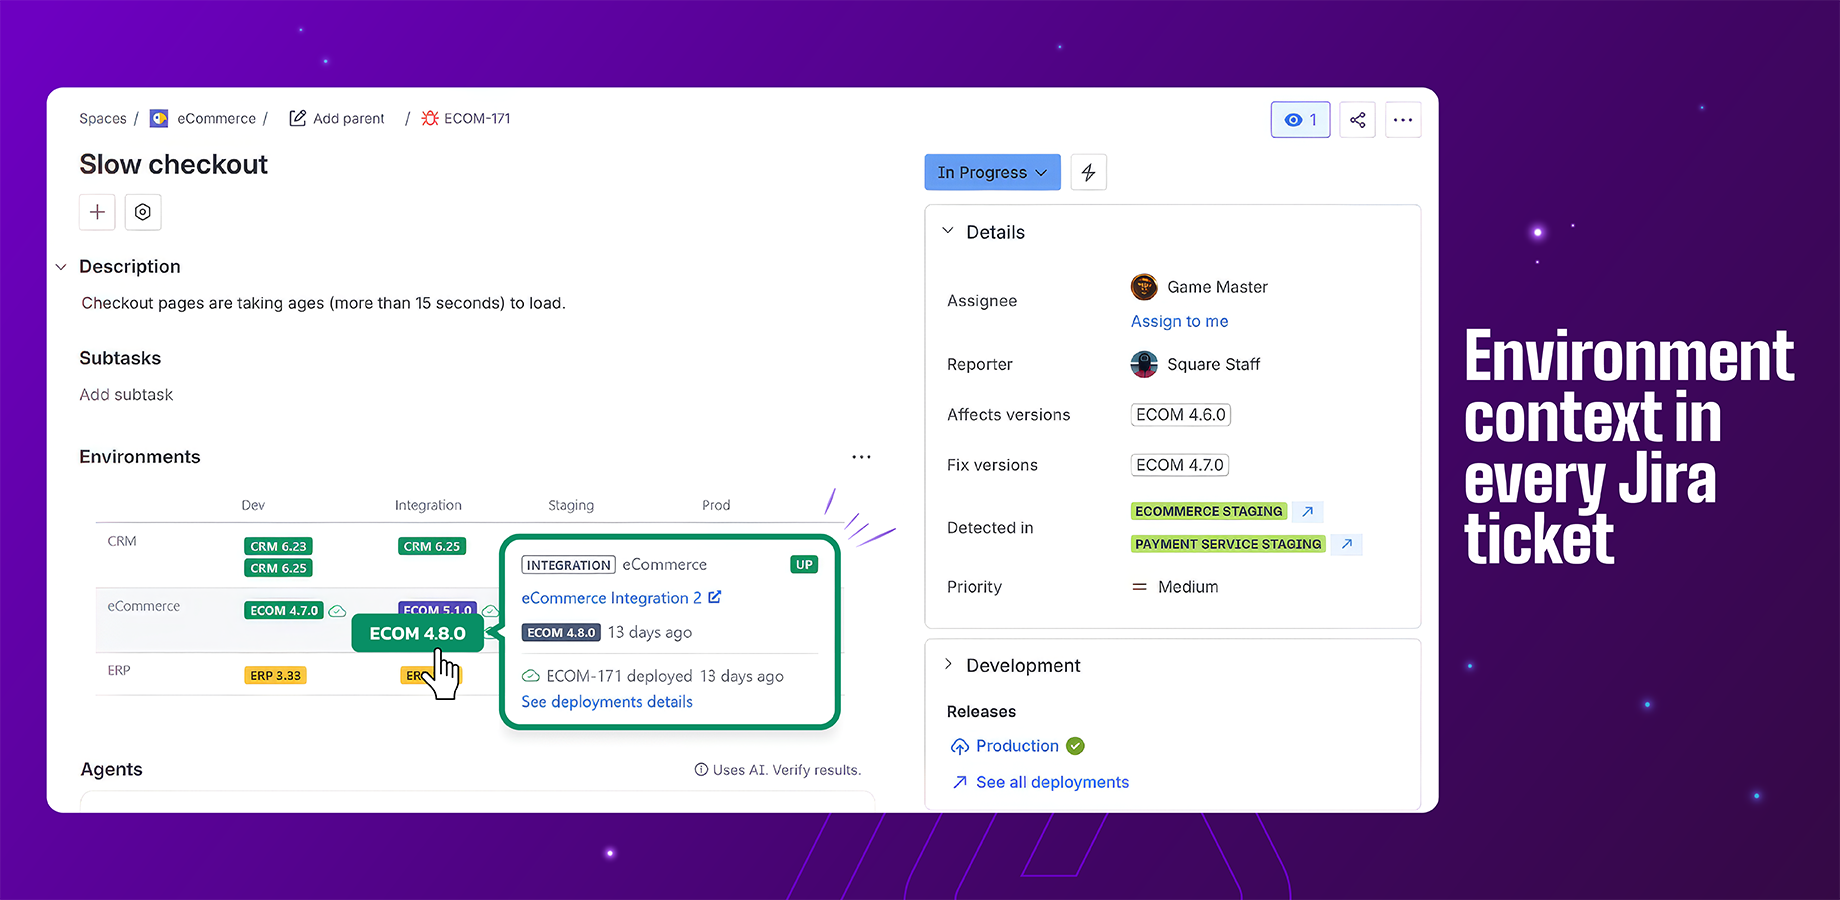
Task: Click CRM 6.23 badge in Dev column
Action: 278,547
